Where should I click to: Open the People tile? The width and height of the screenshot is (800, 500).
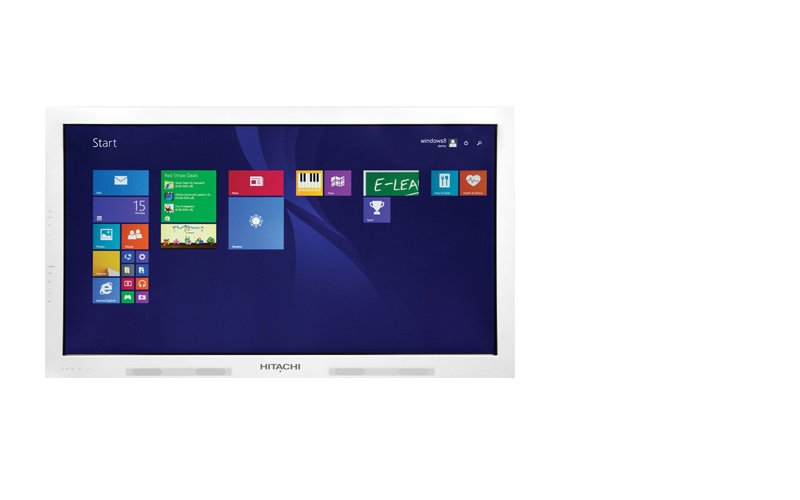click(x=135, y=236)
